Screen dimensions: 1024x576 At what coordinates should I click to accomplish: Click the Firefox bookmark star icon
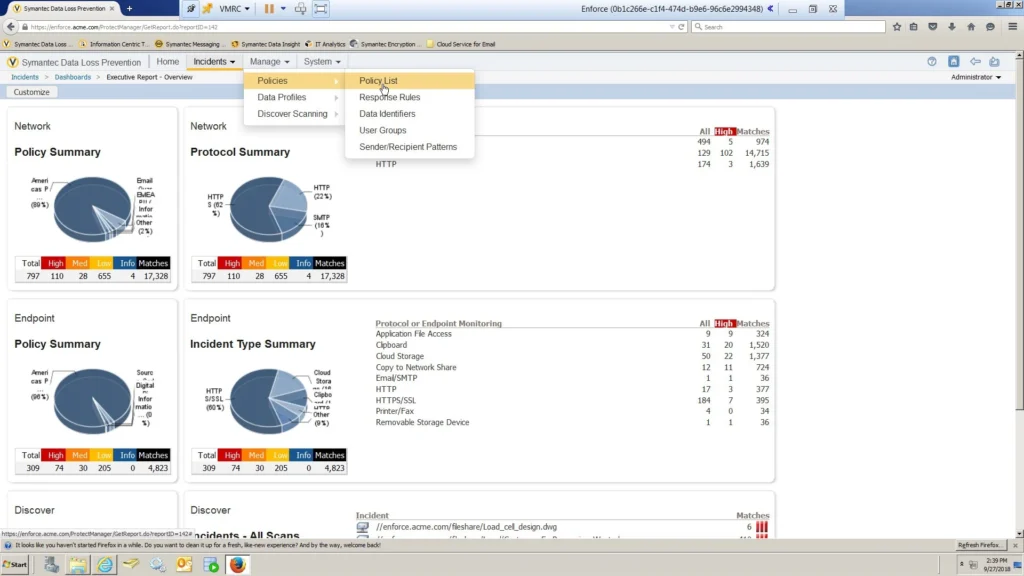coord(897,27)
